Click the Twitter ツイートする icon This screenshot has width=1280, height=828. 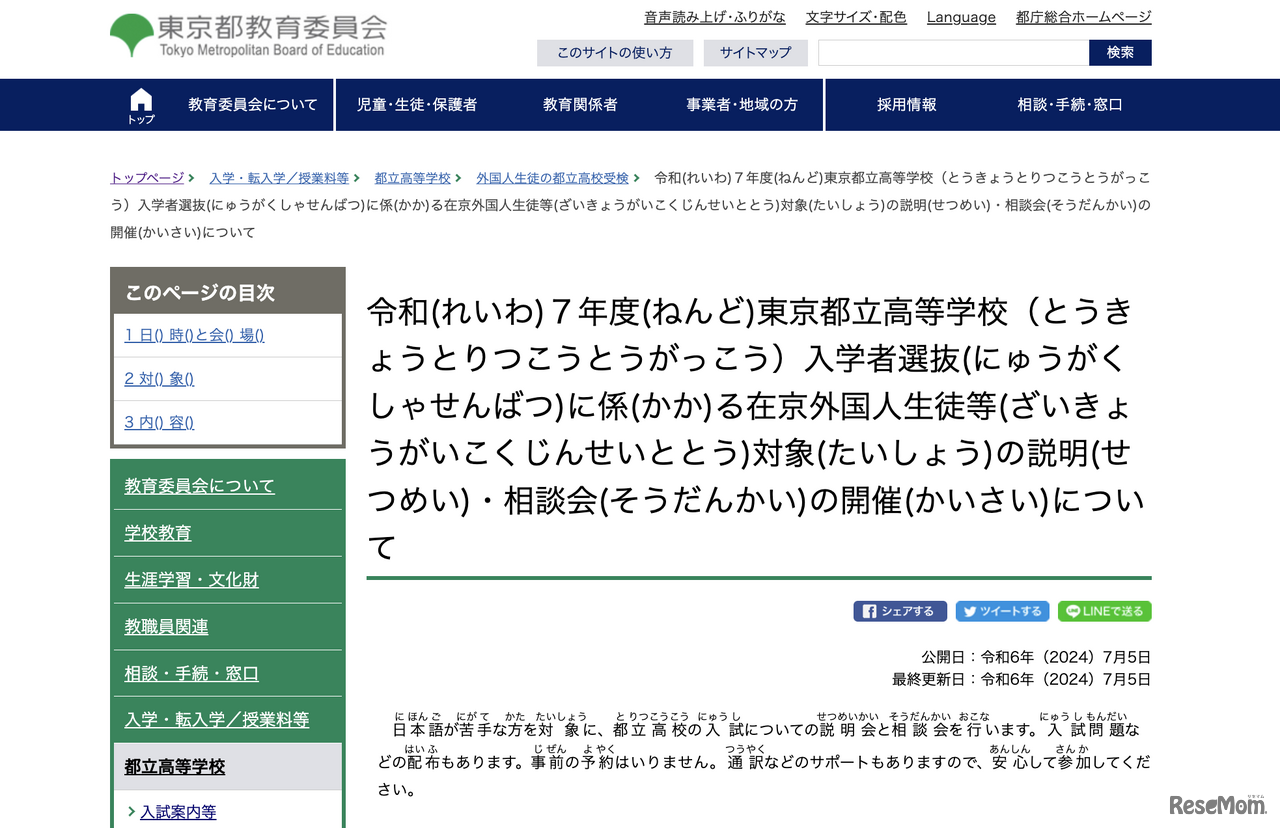point(1002,611)
